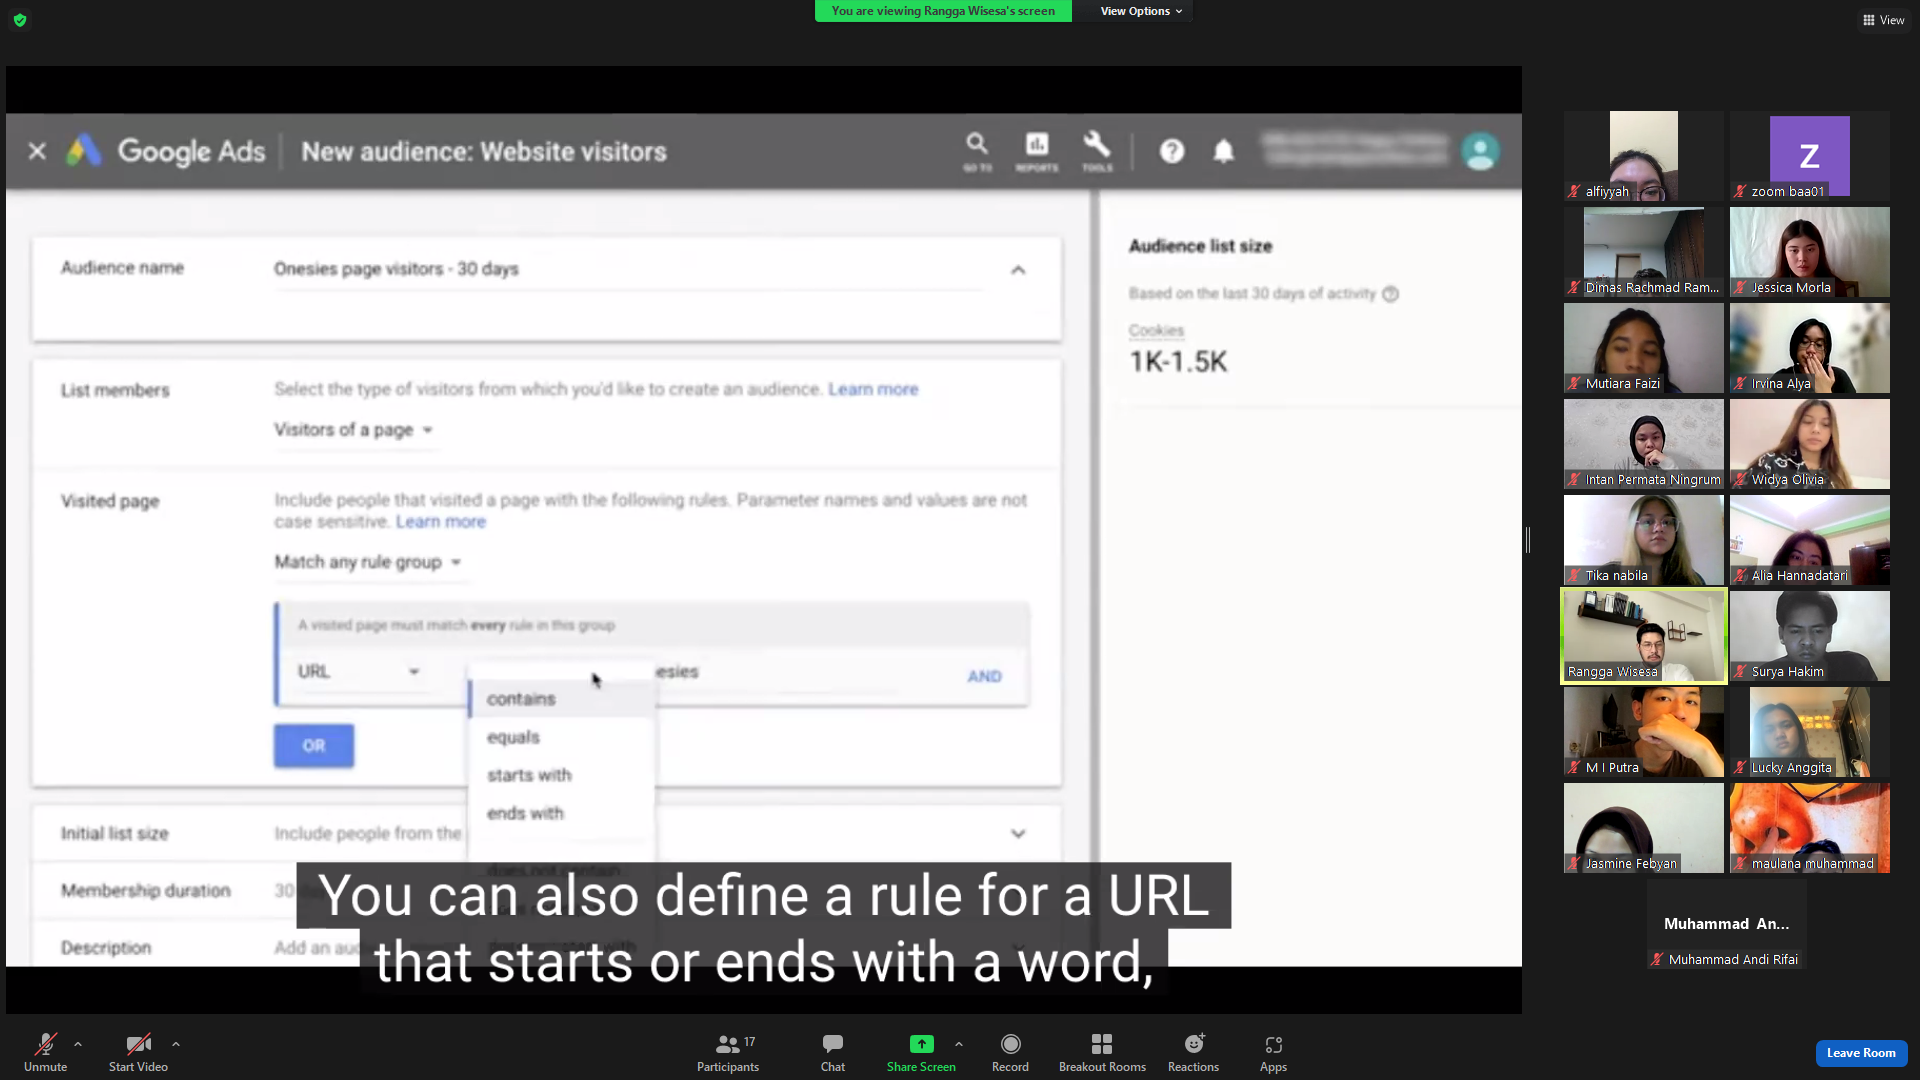The image size is (1920, 1080).
Task: Open the URL rule type dropdown
Action: pyautogui.click(x=359, y=672)
